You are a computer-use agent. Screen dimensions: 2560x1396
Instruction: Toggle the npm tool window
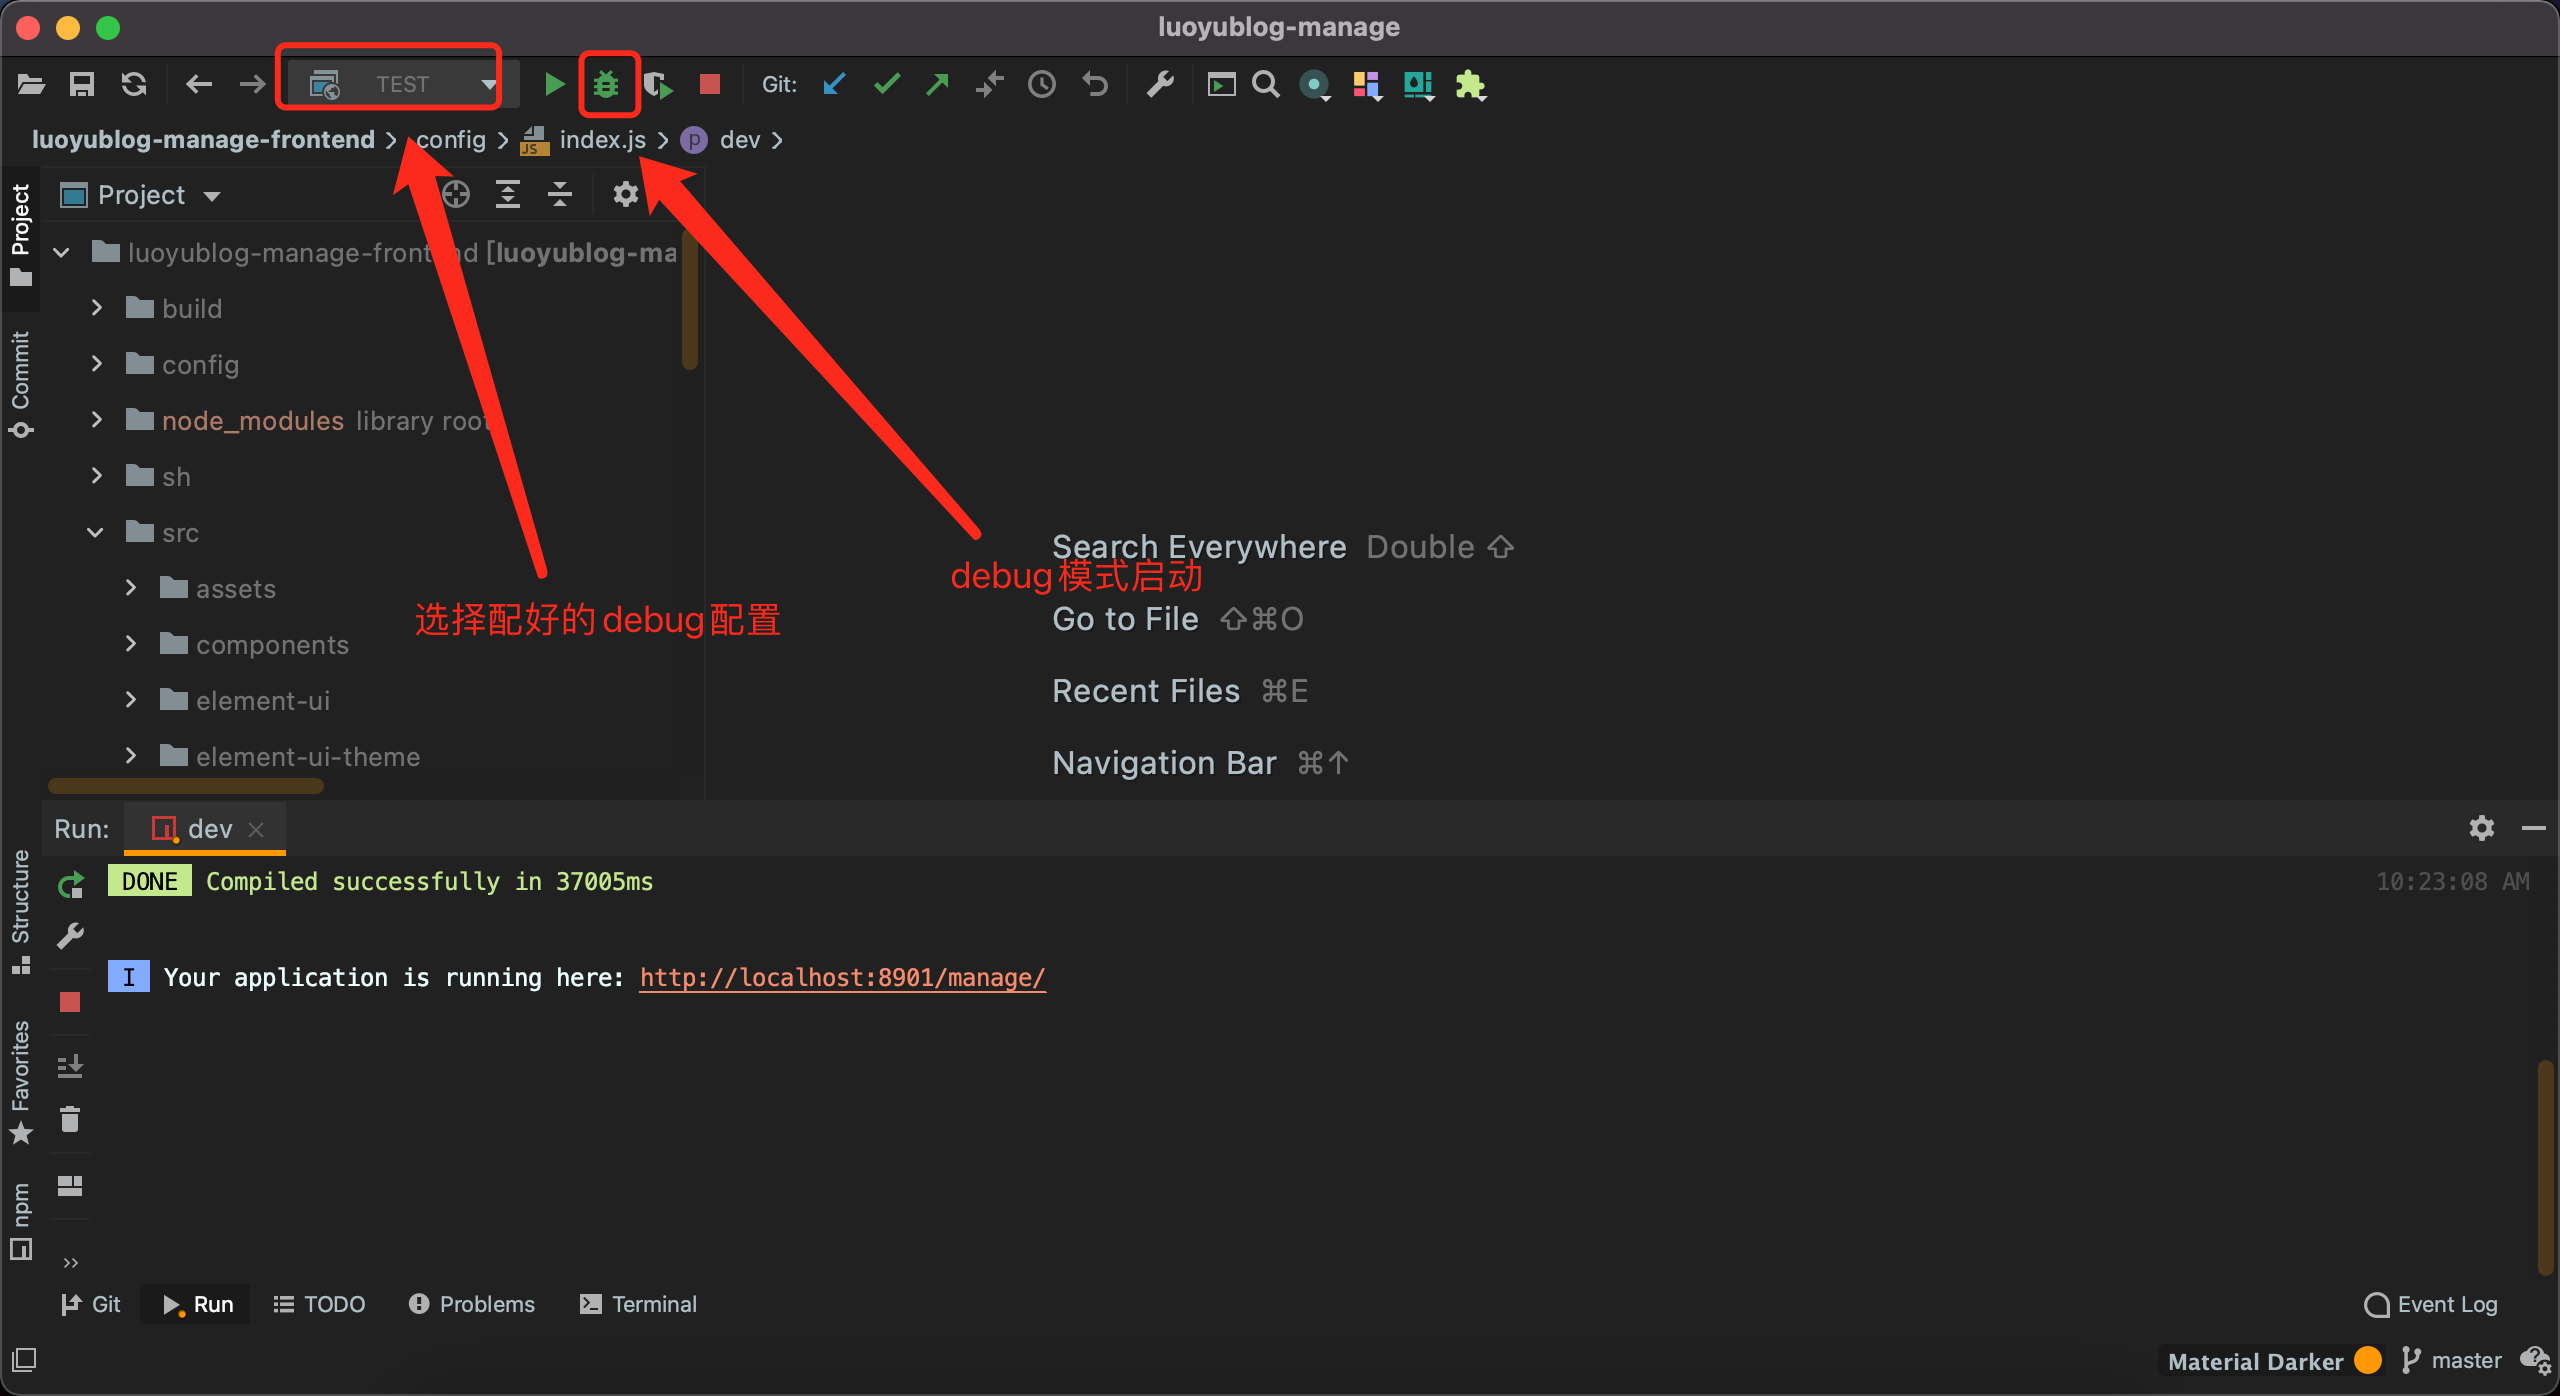pos(20,1209)
